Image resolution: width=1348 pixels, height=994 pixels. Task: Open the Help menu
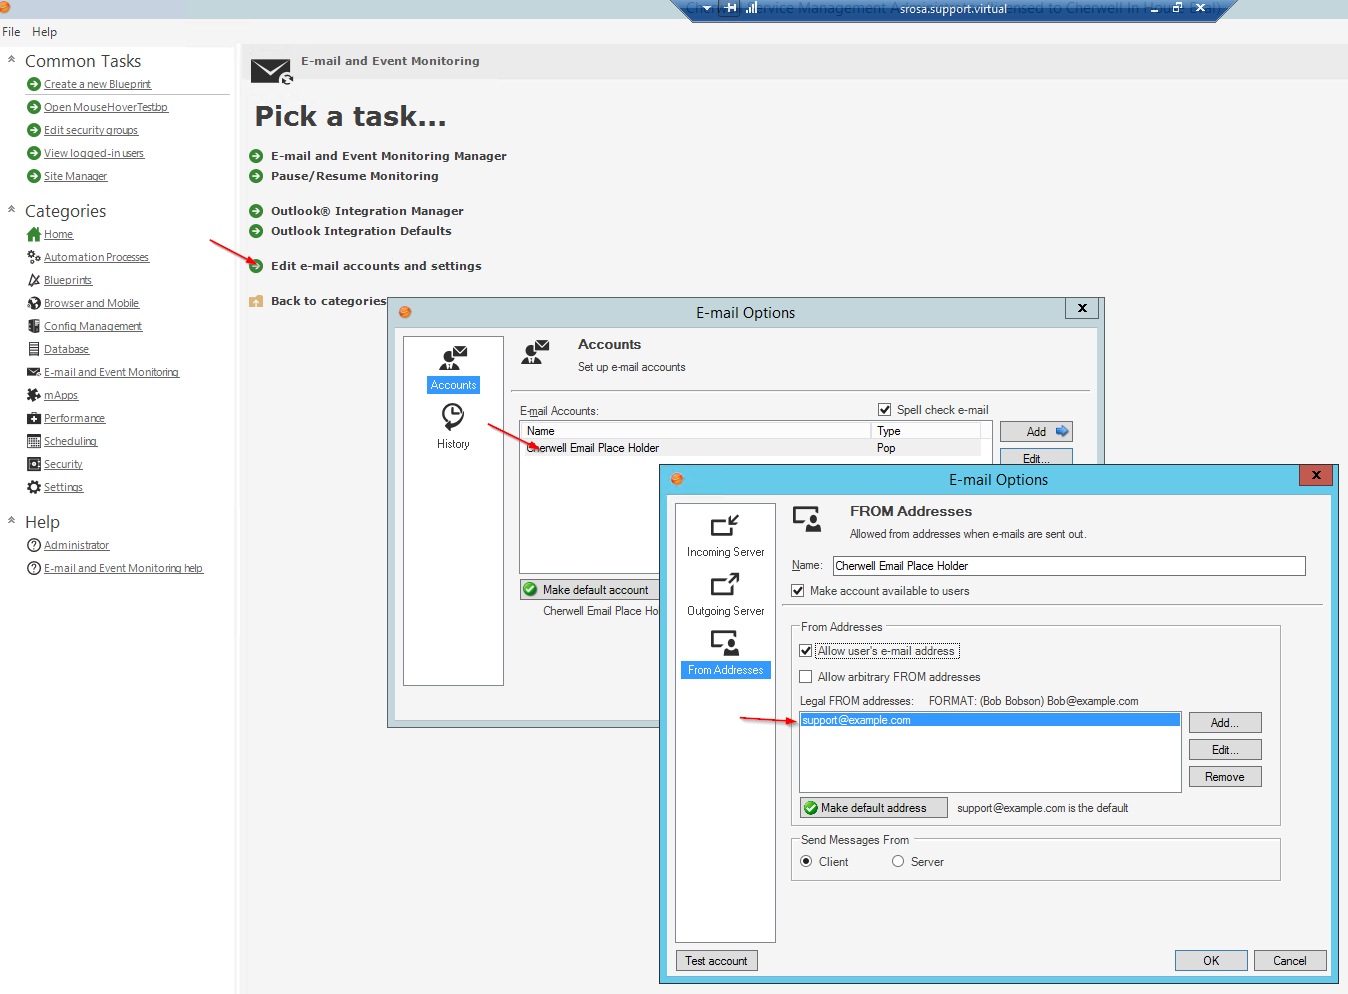coord(44,32)
